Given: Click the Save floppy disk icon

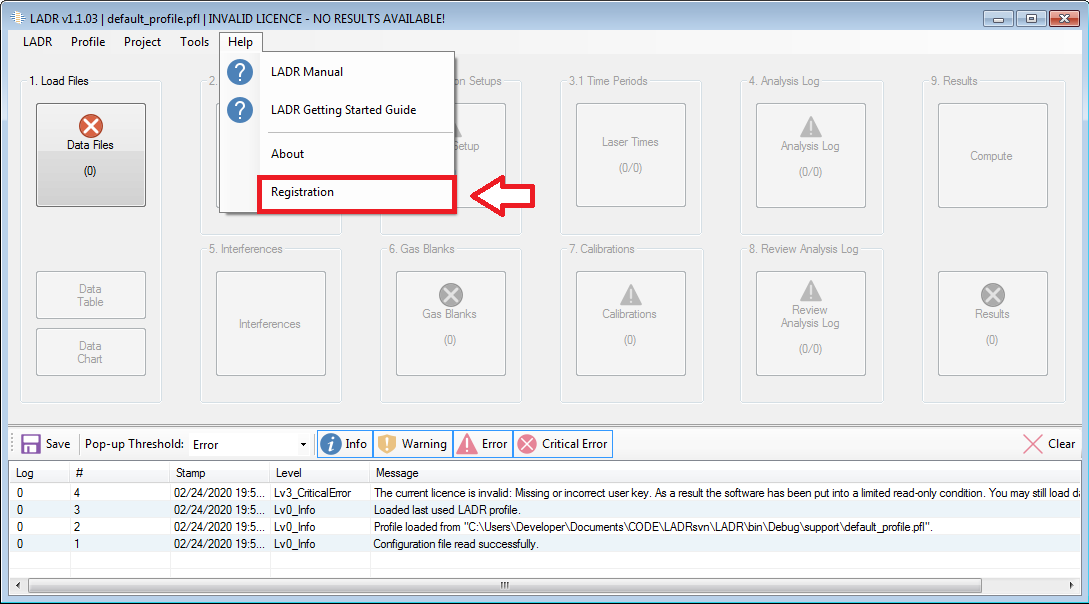Looking at the screenshot, I should click(x=31, y=444).
